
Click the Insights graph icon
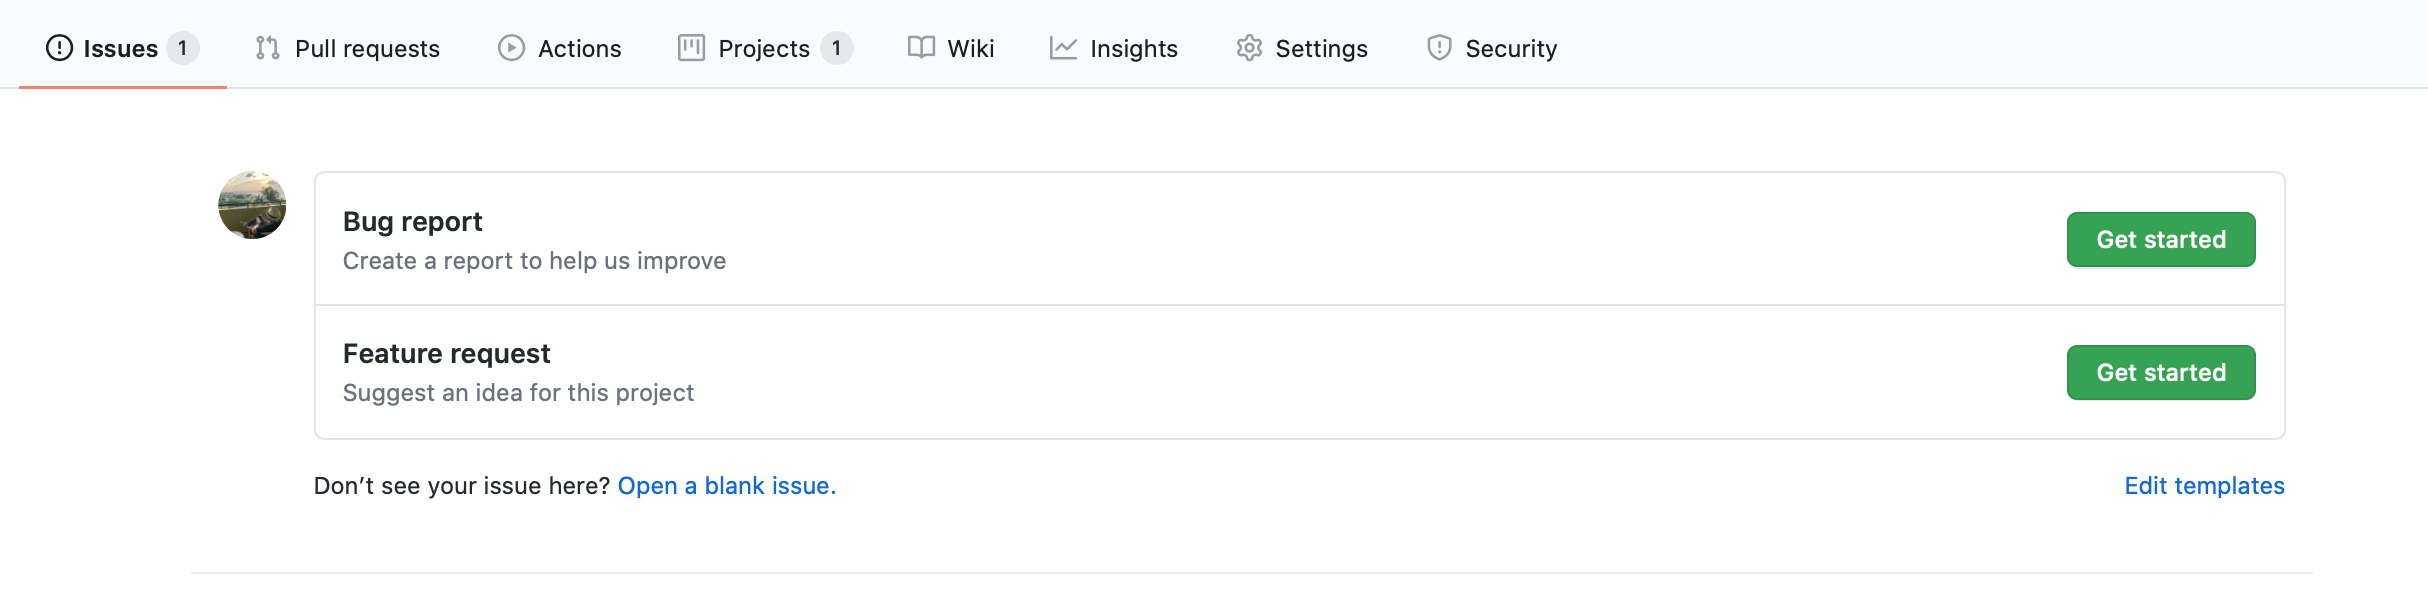coord(1063,48)
